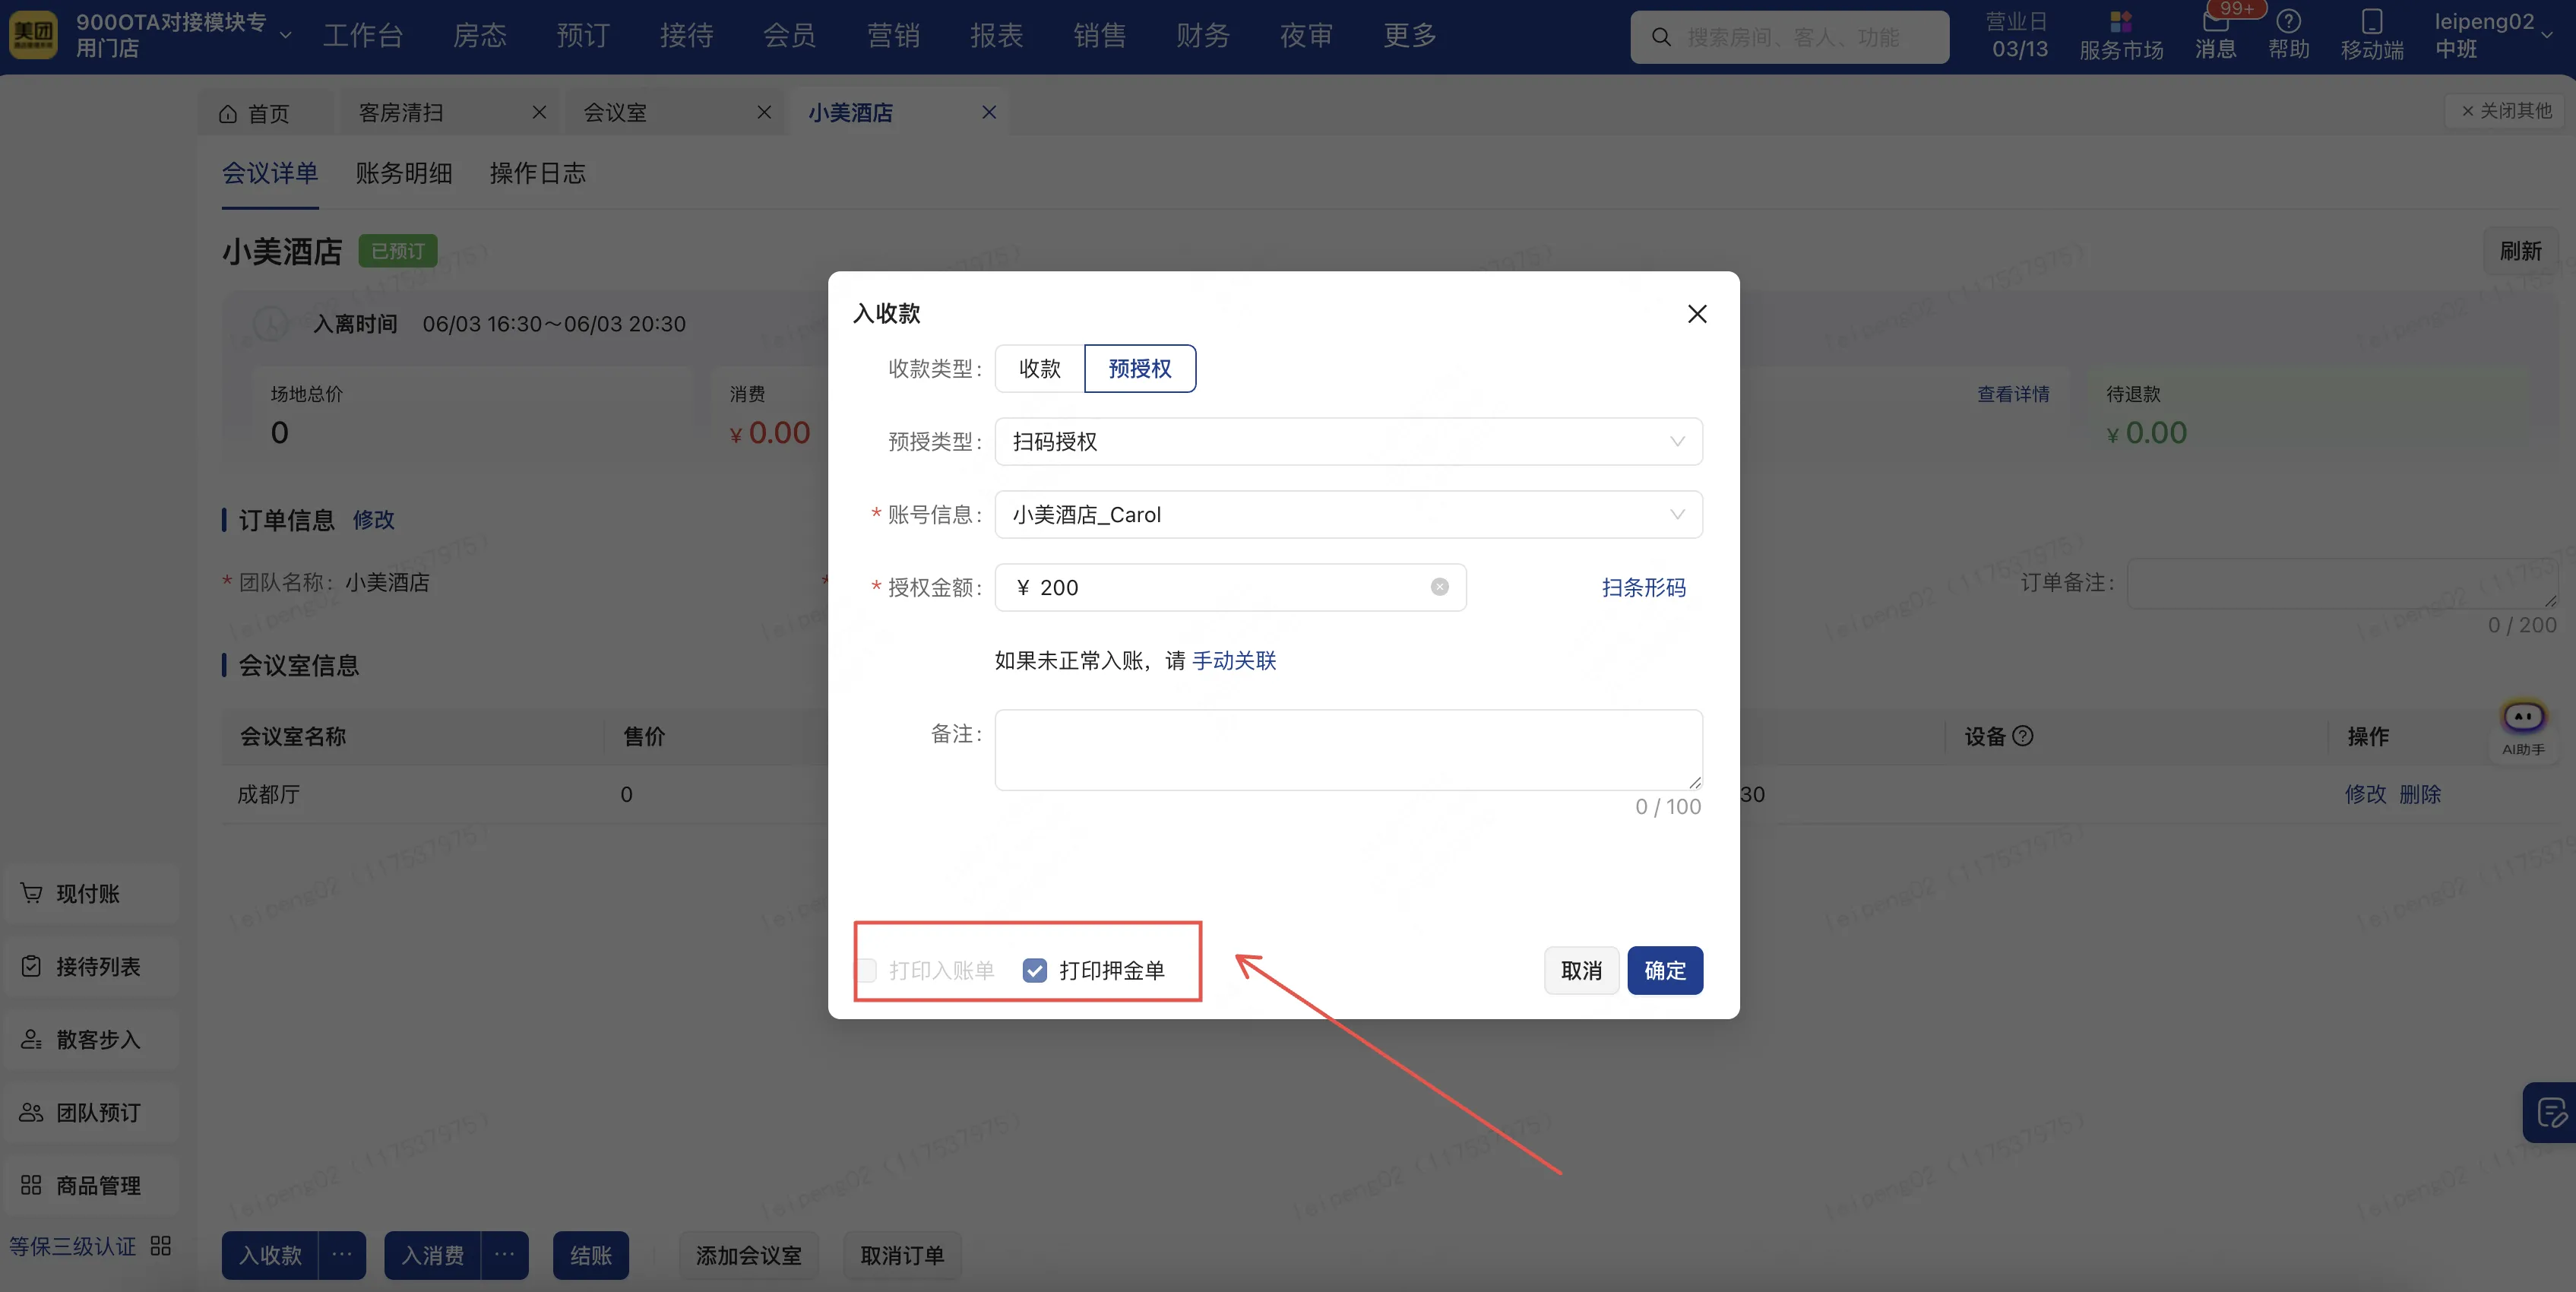Expand the 账号信息 dropdown

click(x=1348, y=514)
